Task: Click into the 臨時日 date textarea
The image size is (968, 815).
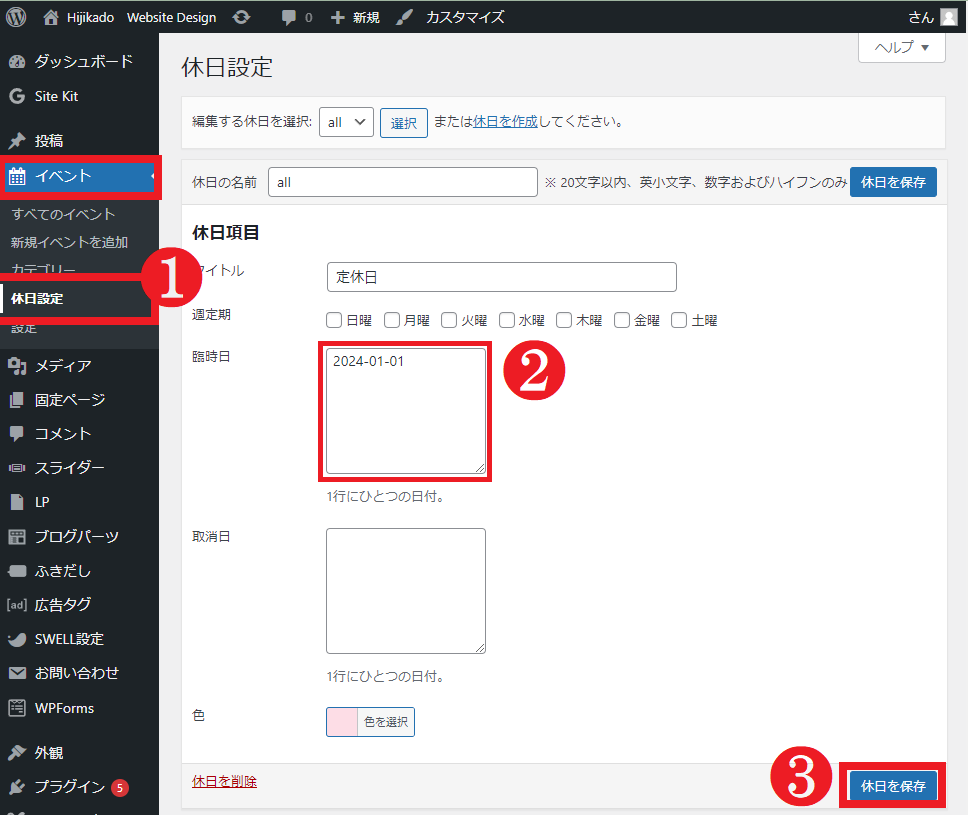Action: pos(405,411)
